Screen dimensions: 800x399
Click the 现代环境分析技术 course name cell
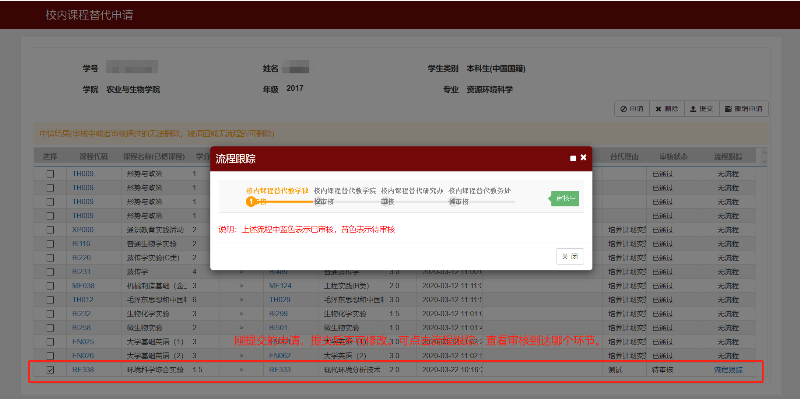coord(352,369)
